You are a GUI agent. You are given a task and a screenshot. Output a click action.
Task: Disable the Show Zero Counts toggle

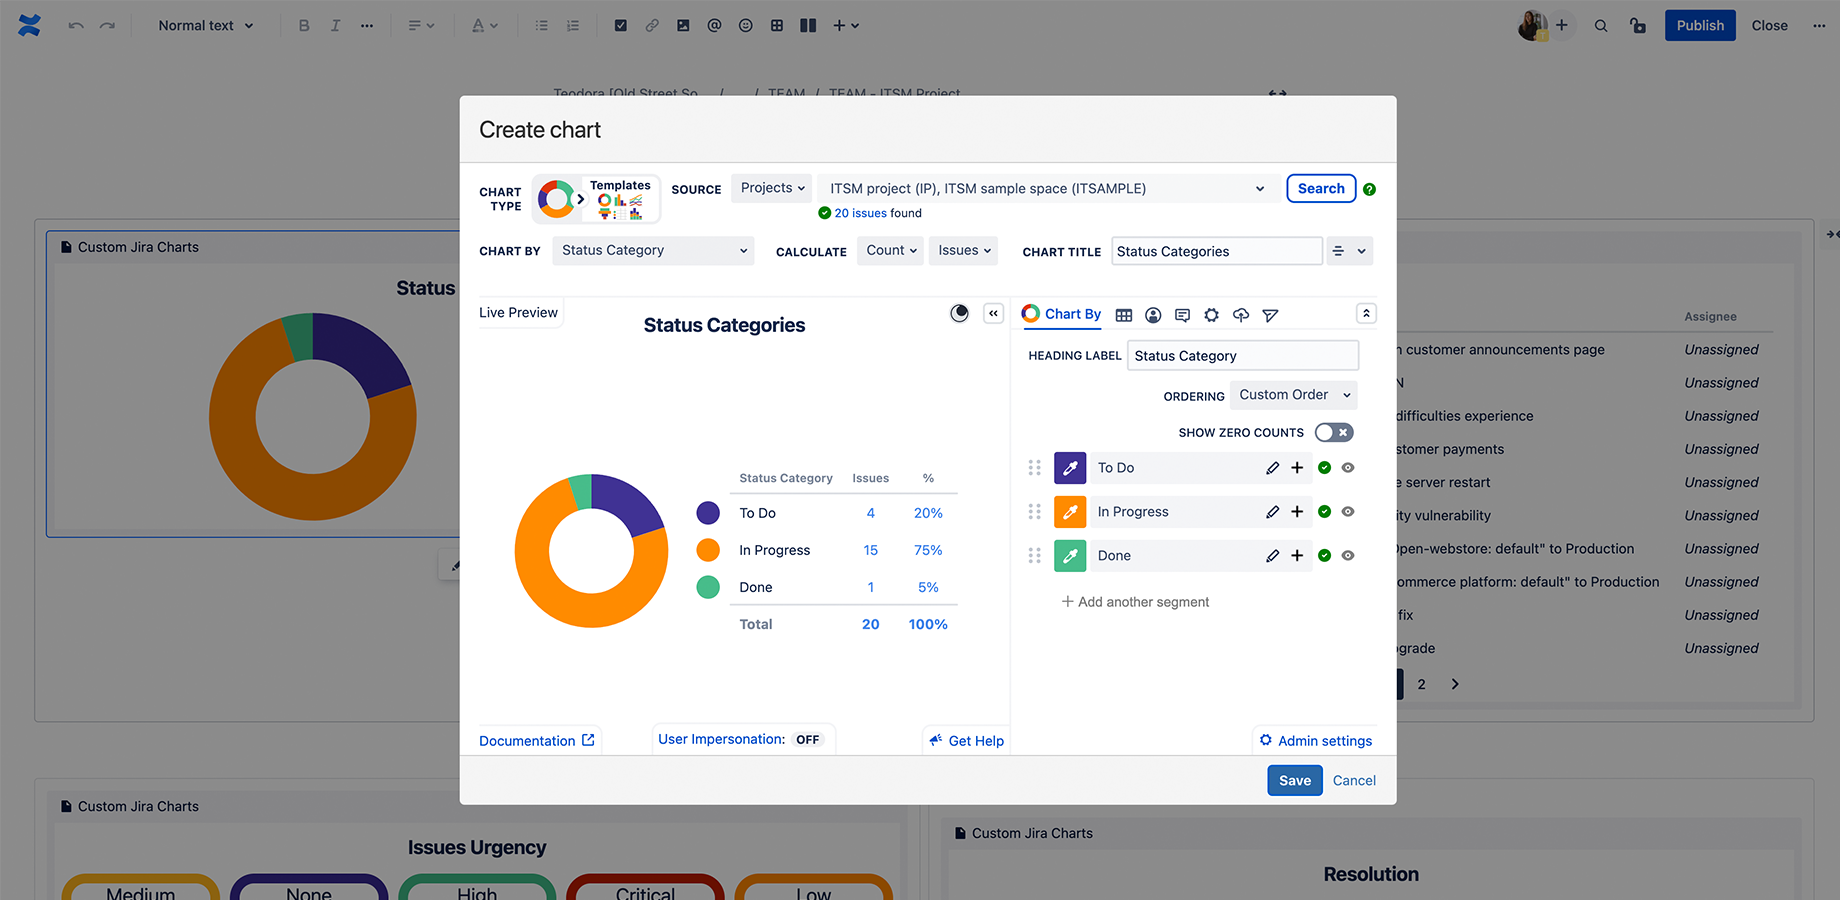coord(1334,432)
